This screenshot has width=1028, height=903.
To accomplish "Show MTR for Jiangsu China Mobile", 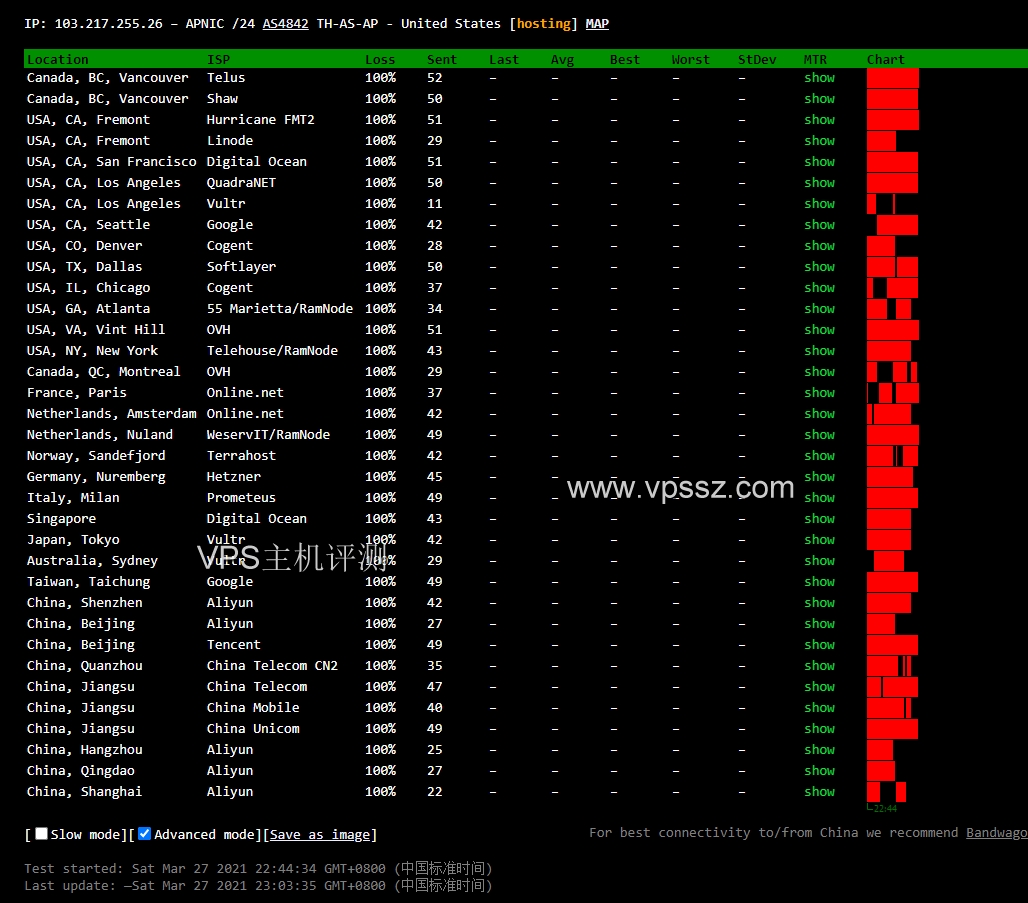I will pyautogui.click(x=820, y=707).
